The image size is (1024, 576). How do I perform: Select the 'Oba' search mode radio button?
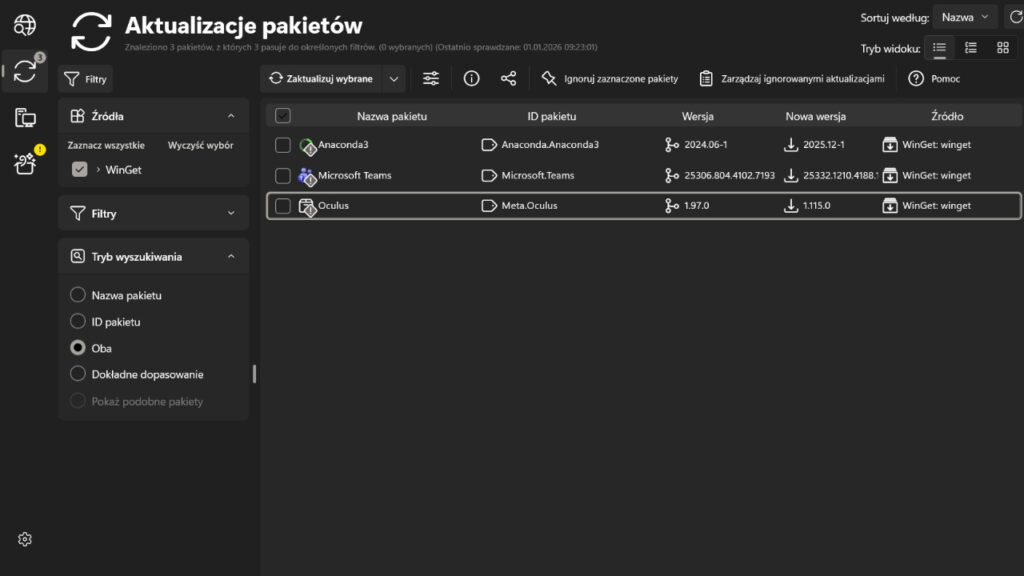coord(77,348)
